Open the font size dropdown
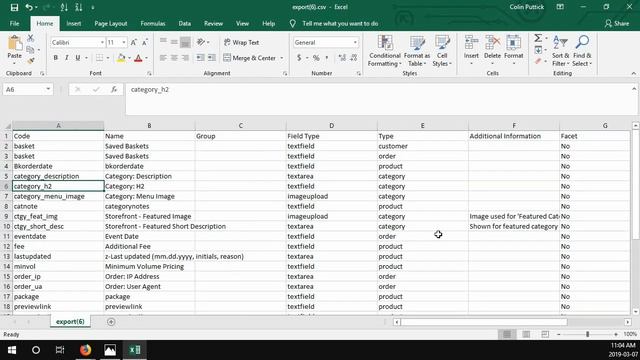640x360 pixels. point(124,42)
